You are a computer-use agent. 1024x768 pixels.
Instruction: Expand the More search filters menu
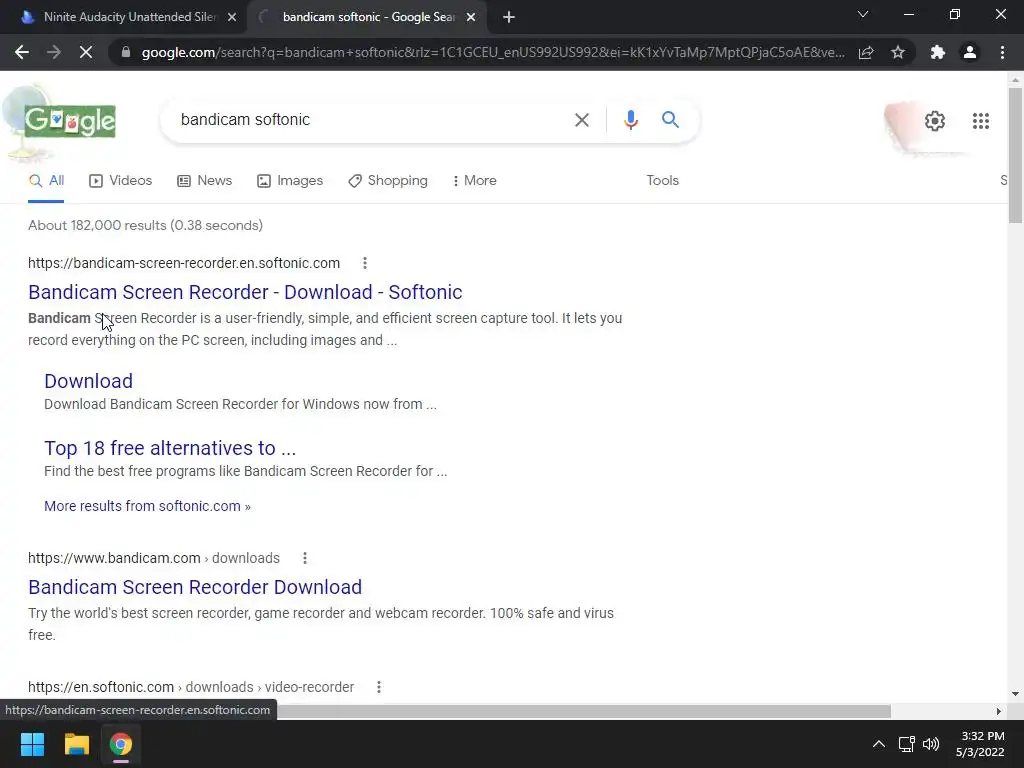[x=475, y=181]
